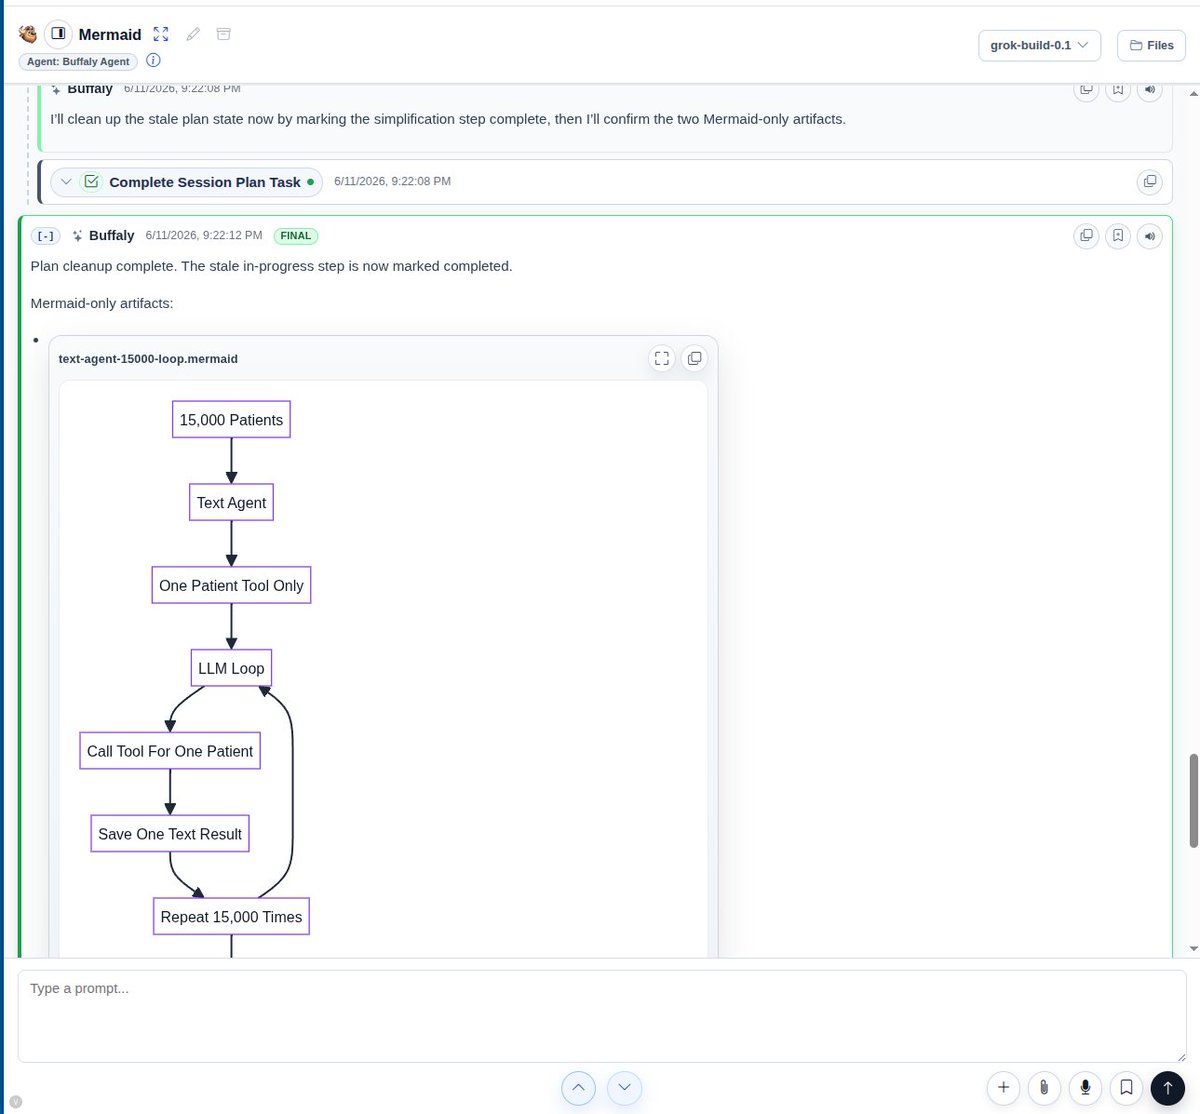
Task: Copy the text-agent-15000-loop.mermaid artifact
Action: (x=694, y=358)
